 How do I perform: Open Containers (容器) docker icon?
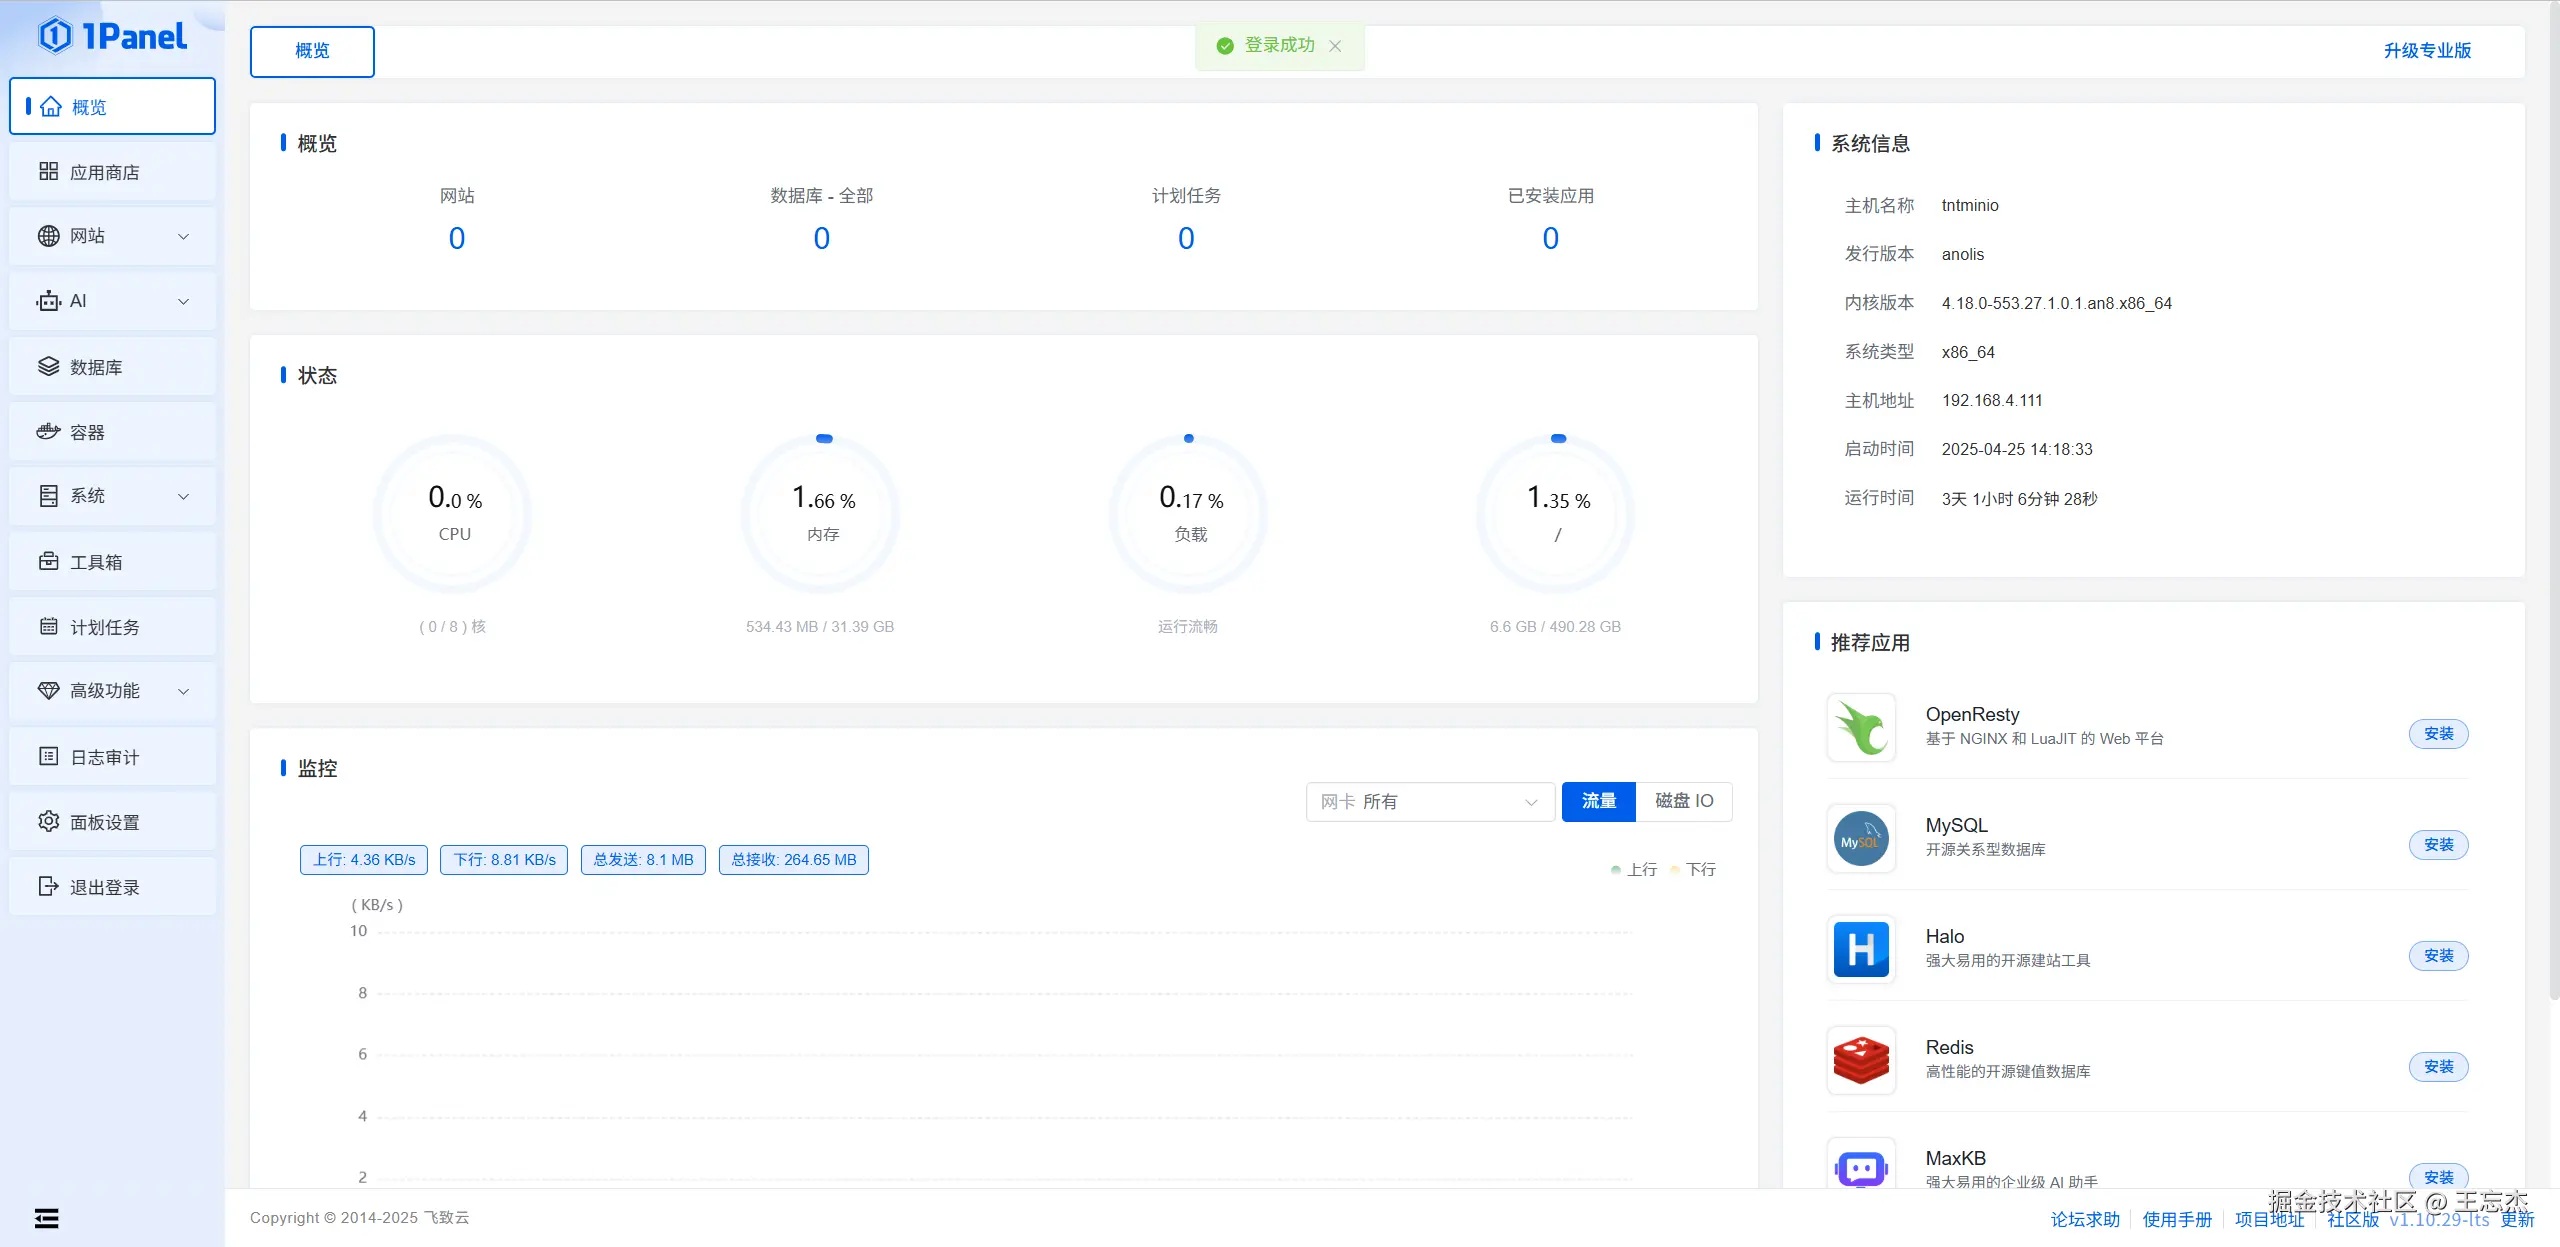point(48,432)
